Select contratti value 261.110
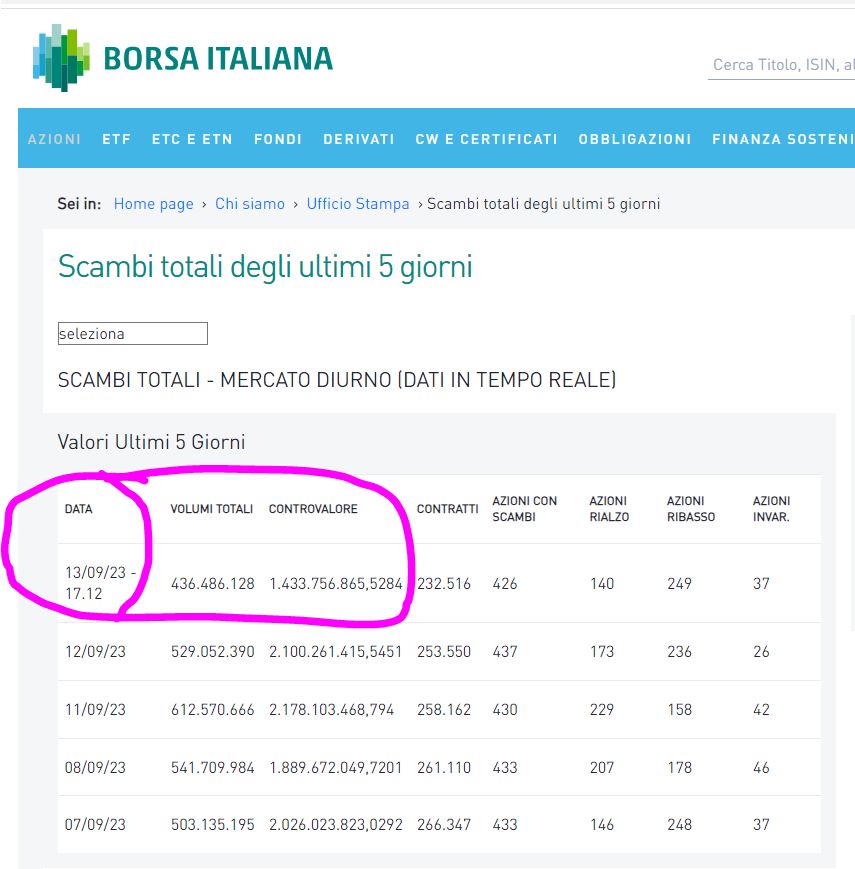 444,768
